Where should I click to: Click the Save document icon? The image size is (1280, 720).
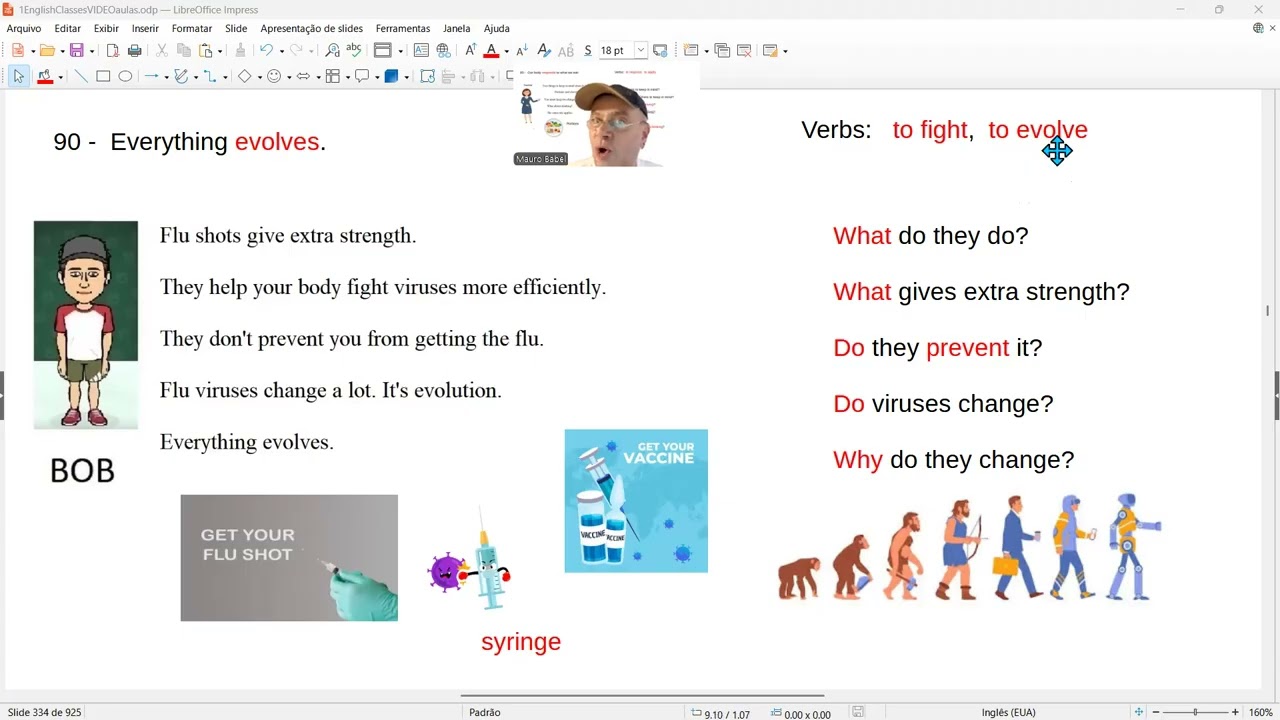(x=76, y=50)
